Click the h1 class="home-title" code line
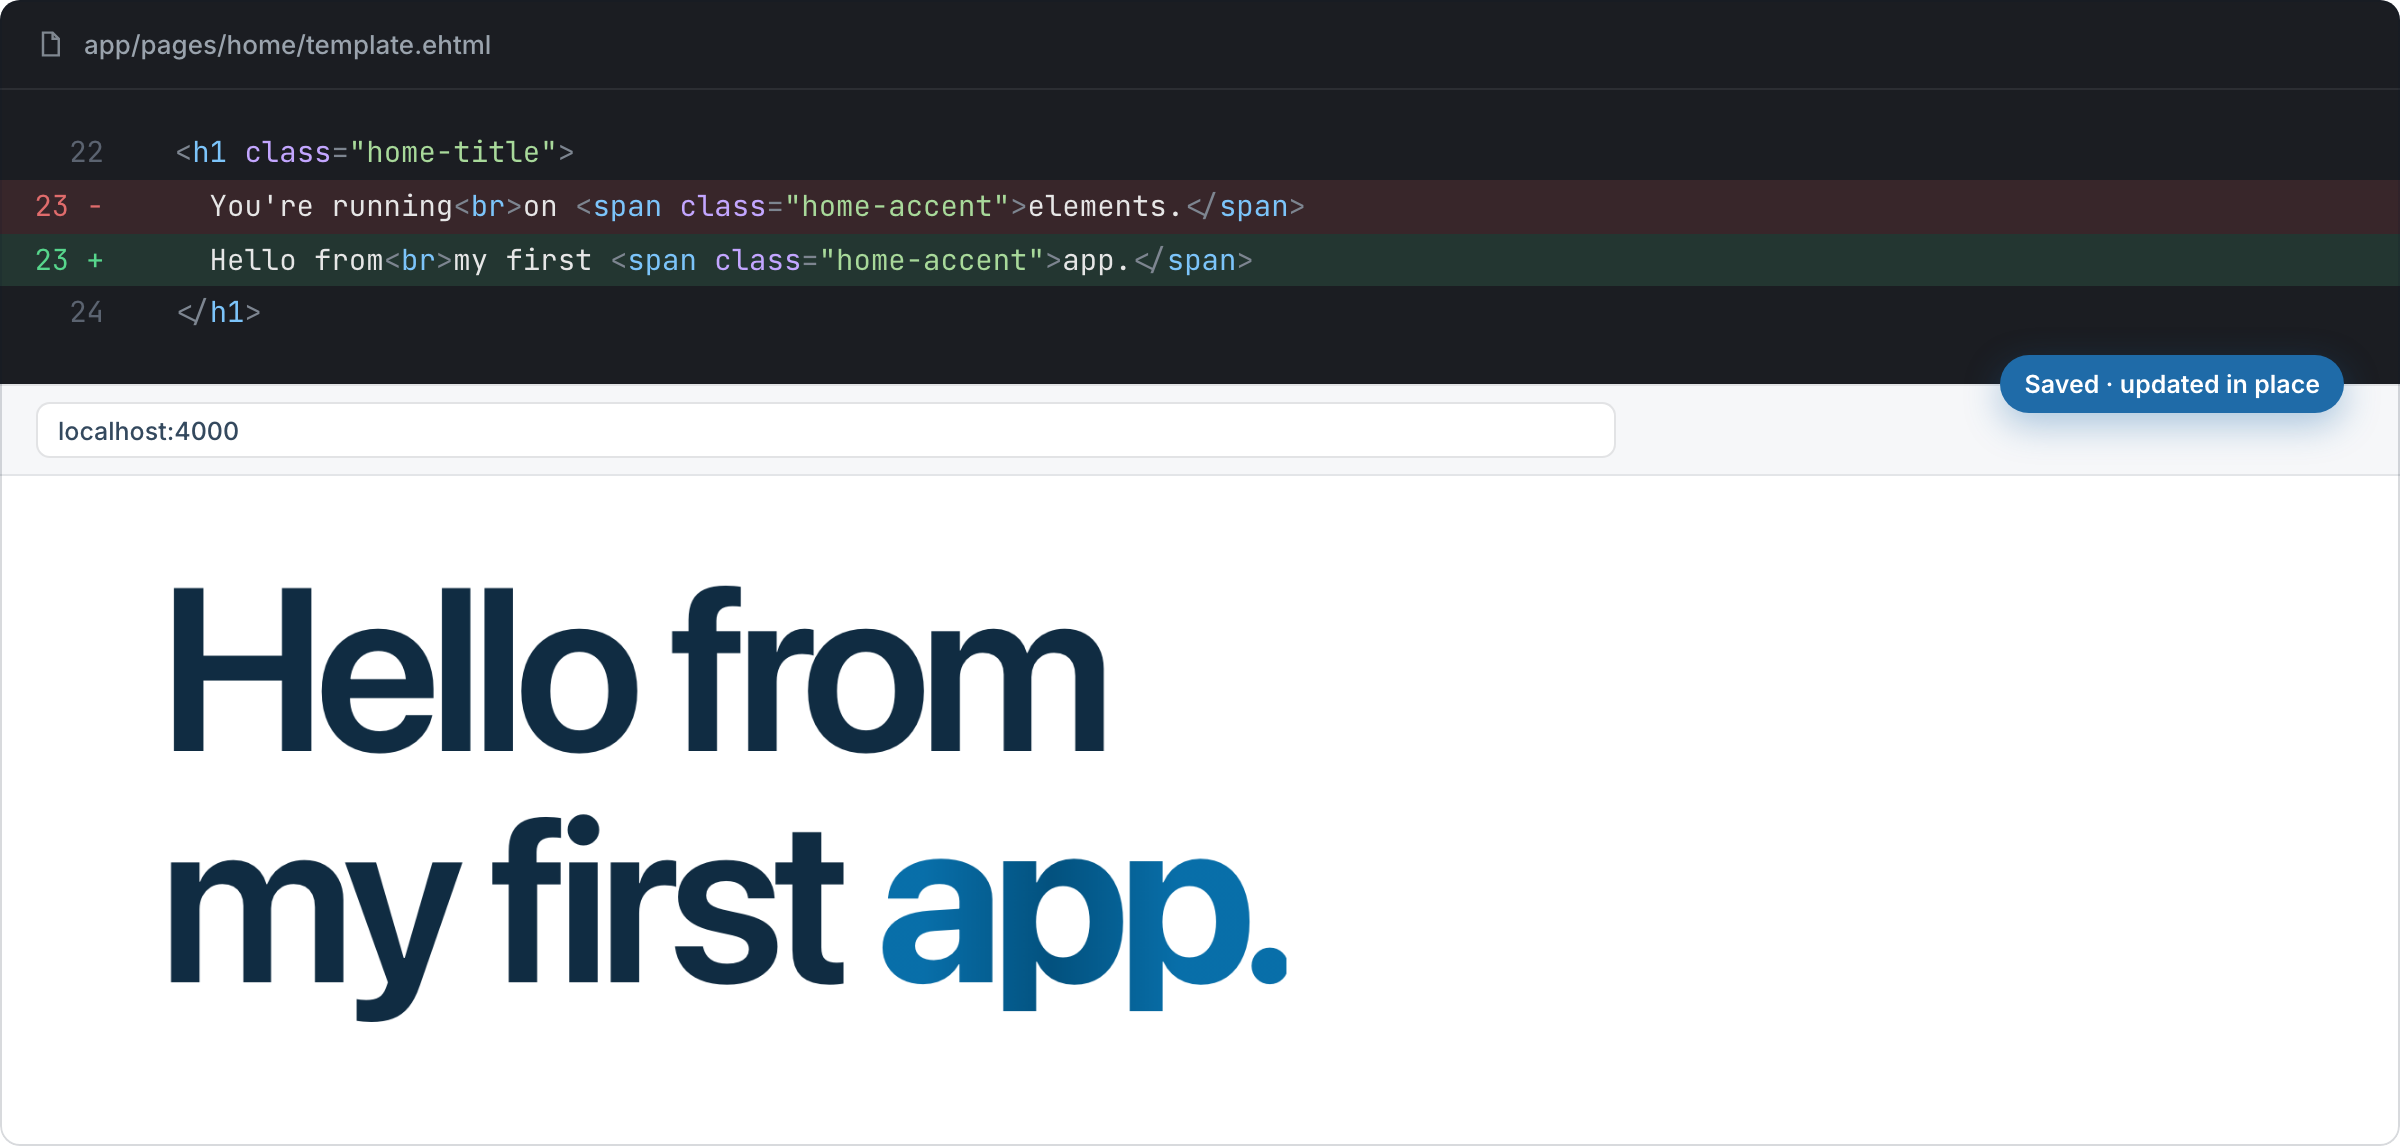Viewport: 2400px width, 1146px height. tap(374, 152)
